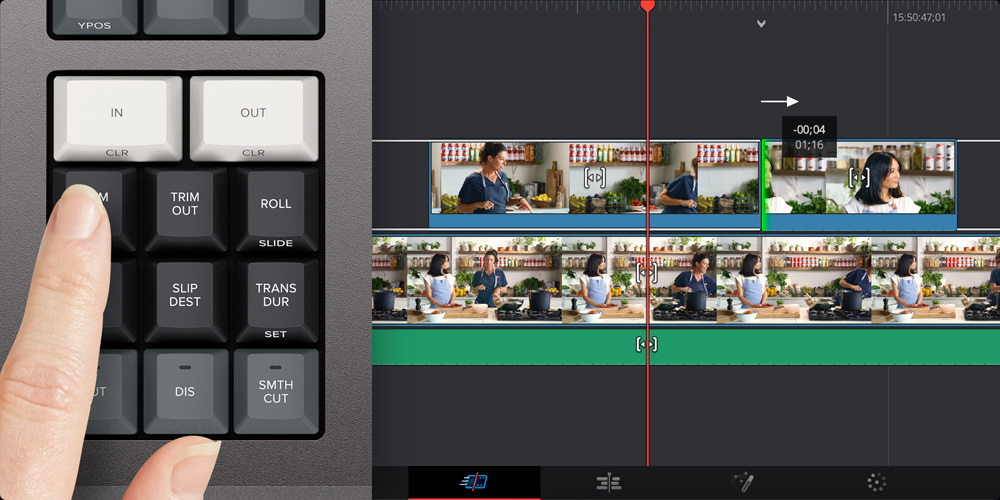Grab the red playhead handle at the ruler
Image resolution: width=1000 pixels, height=500 pixels.
(648, 6)
